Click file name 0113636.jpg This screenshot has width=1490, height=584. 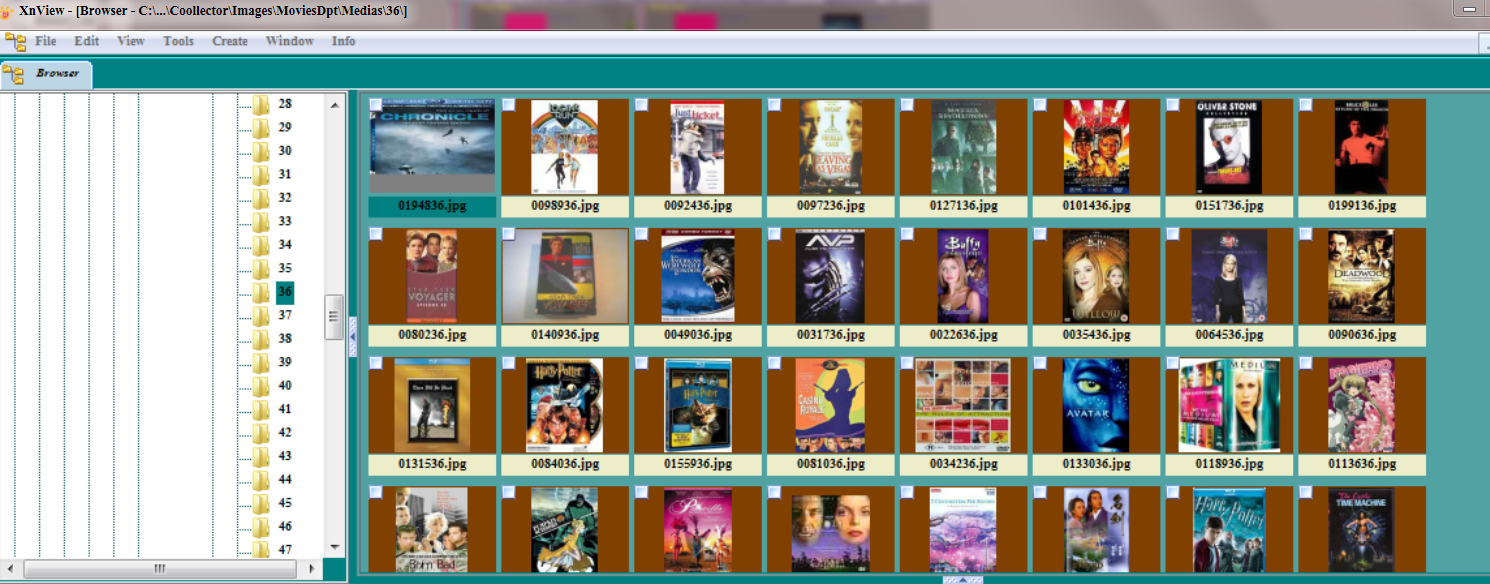(x=1362, y=464)
